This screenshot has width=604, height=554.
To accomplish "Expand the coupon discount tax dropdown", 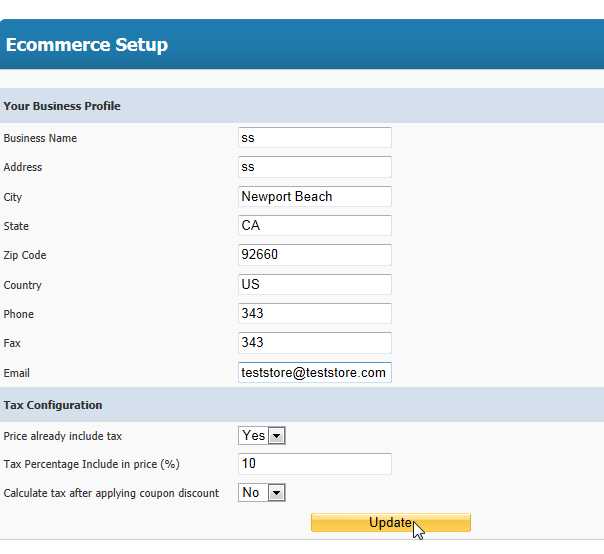I will tap(262, 492).
